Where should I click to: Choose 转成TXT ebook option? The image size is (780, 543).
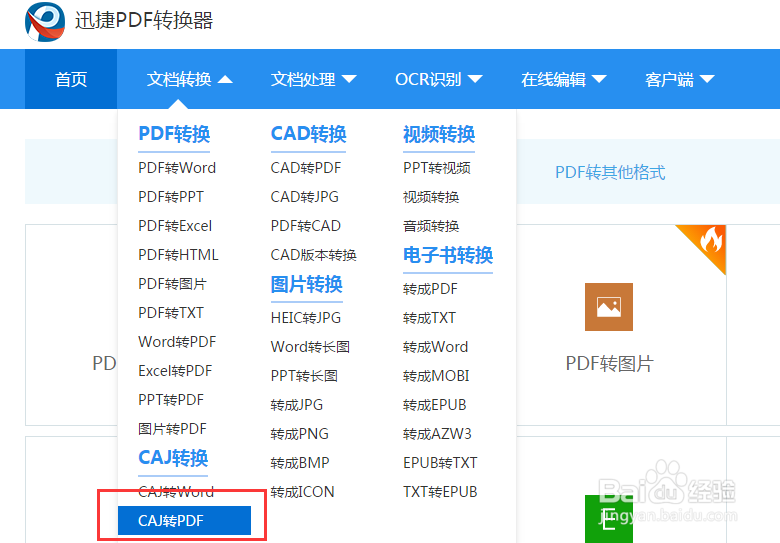429,318
